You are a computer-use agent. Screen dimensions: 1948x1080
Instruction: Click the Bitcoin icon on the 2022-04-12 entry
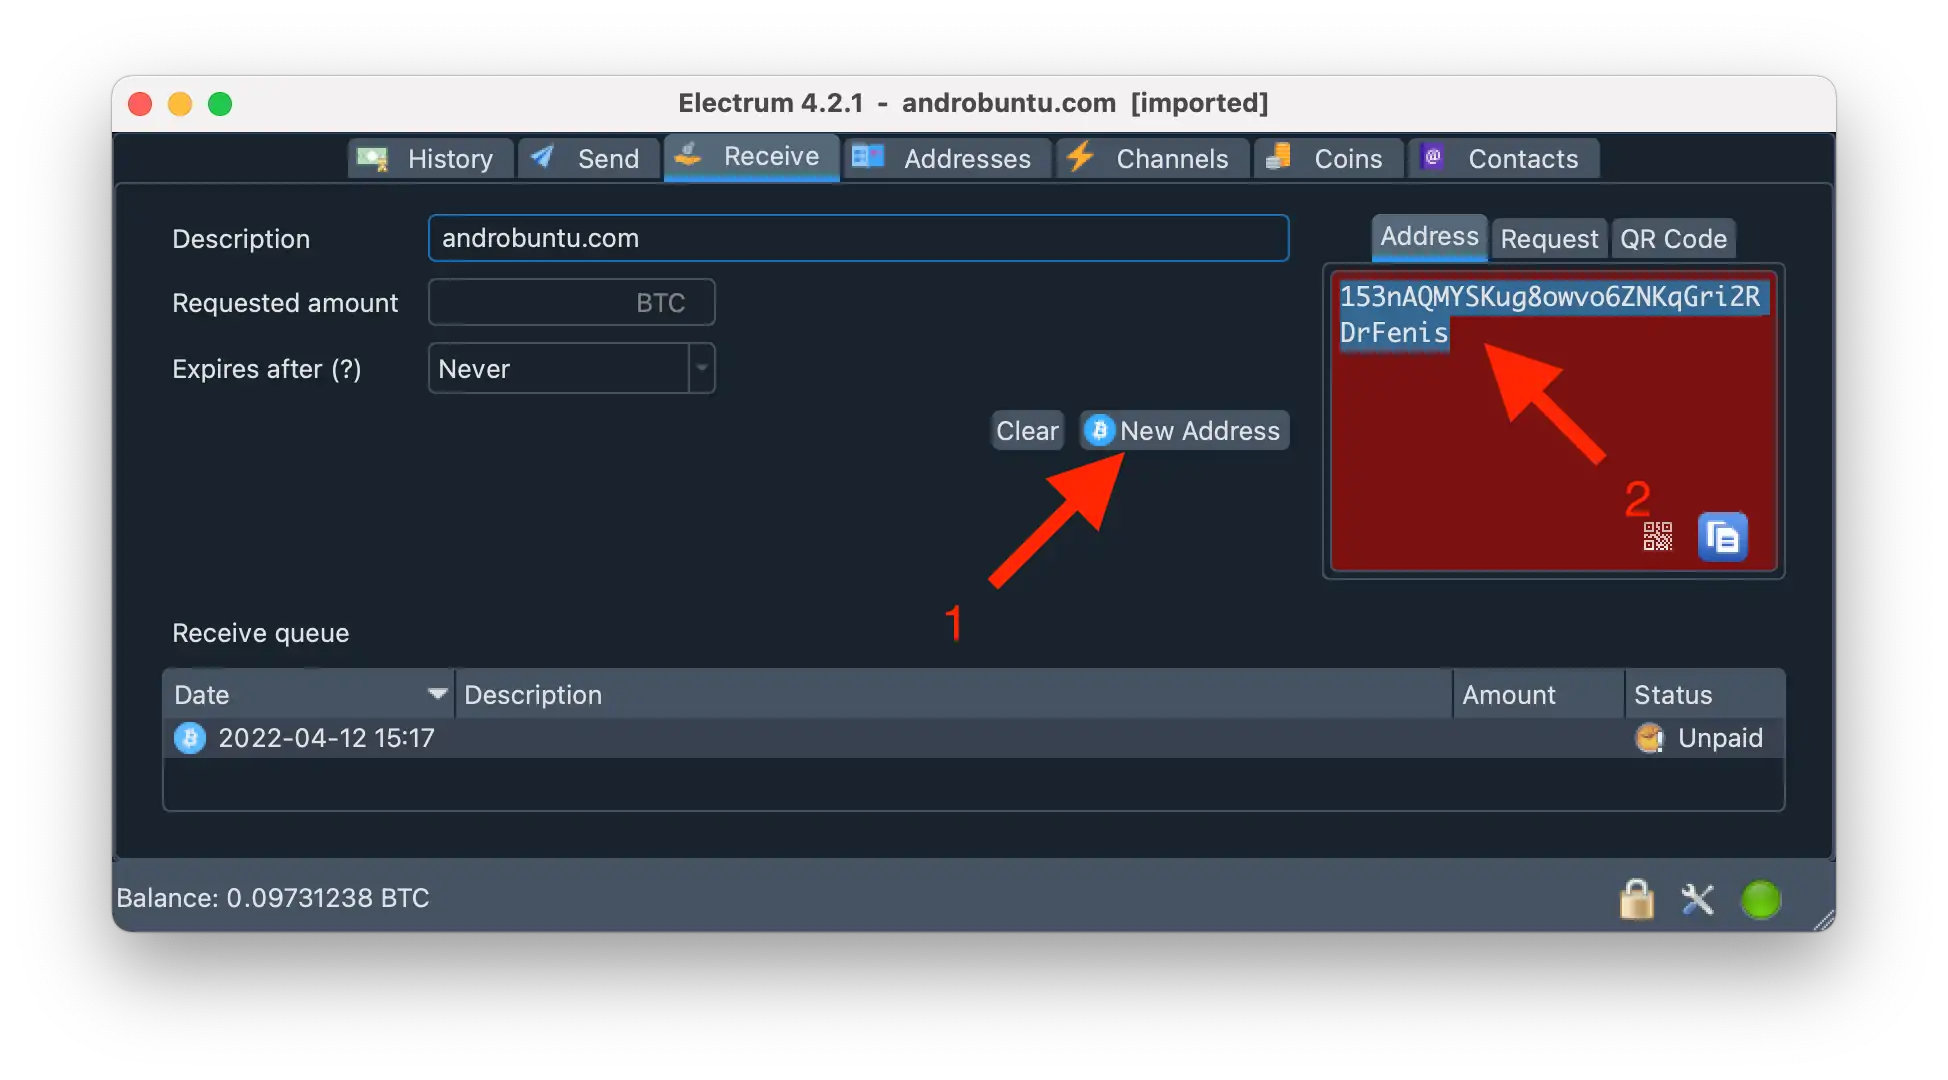189,738
